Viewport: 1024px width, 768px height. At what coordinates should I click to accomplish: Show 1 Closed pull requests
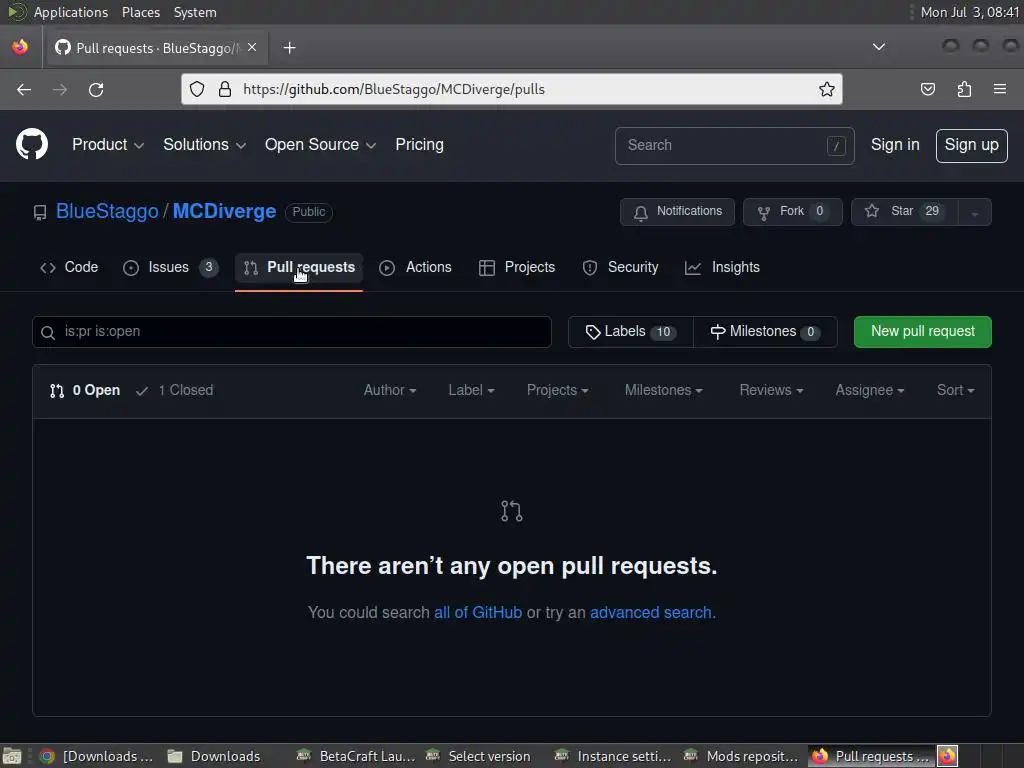[174, 391]
